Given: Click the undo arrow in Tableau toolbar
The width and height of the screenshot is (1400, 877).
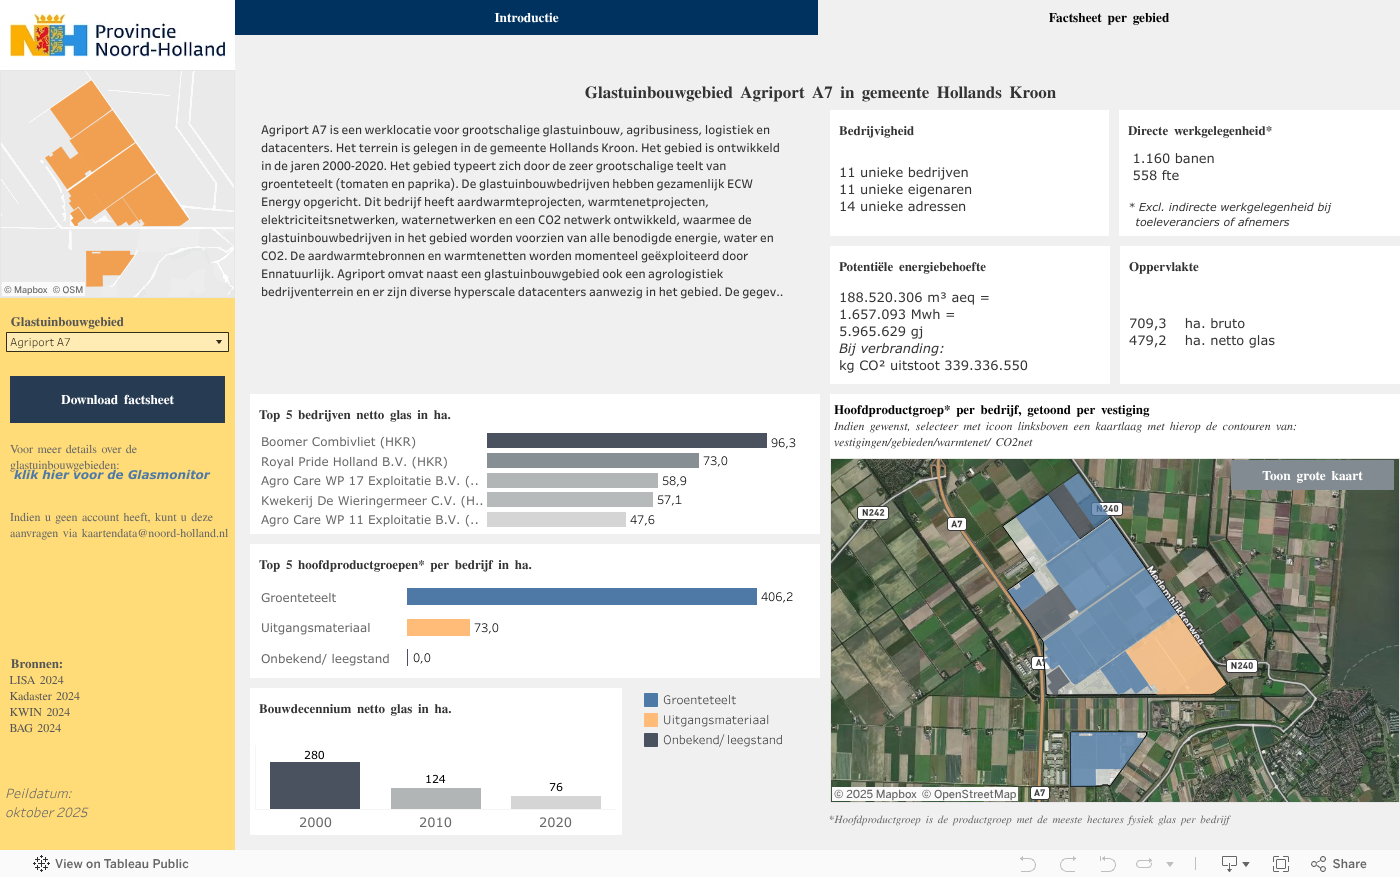Looking at the screenshot, I should click(x=1027, y=864).
